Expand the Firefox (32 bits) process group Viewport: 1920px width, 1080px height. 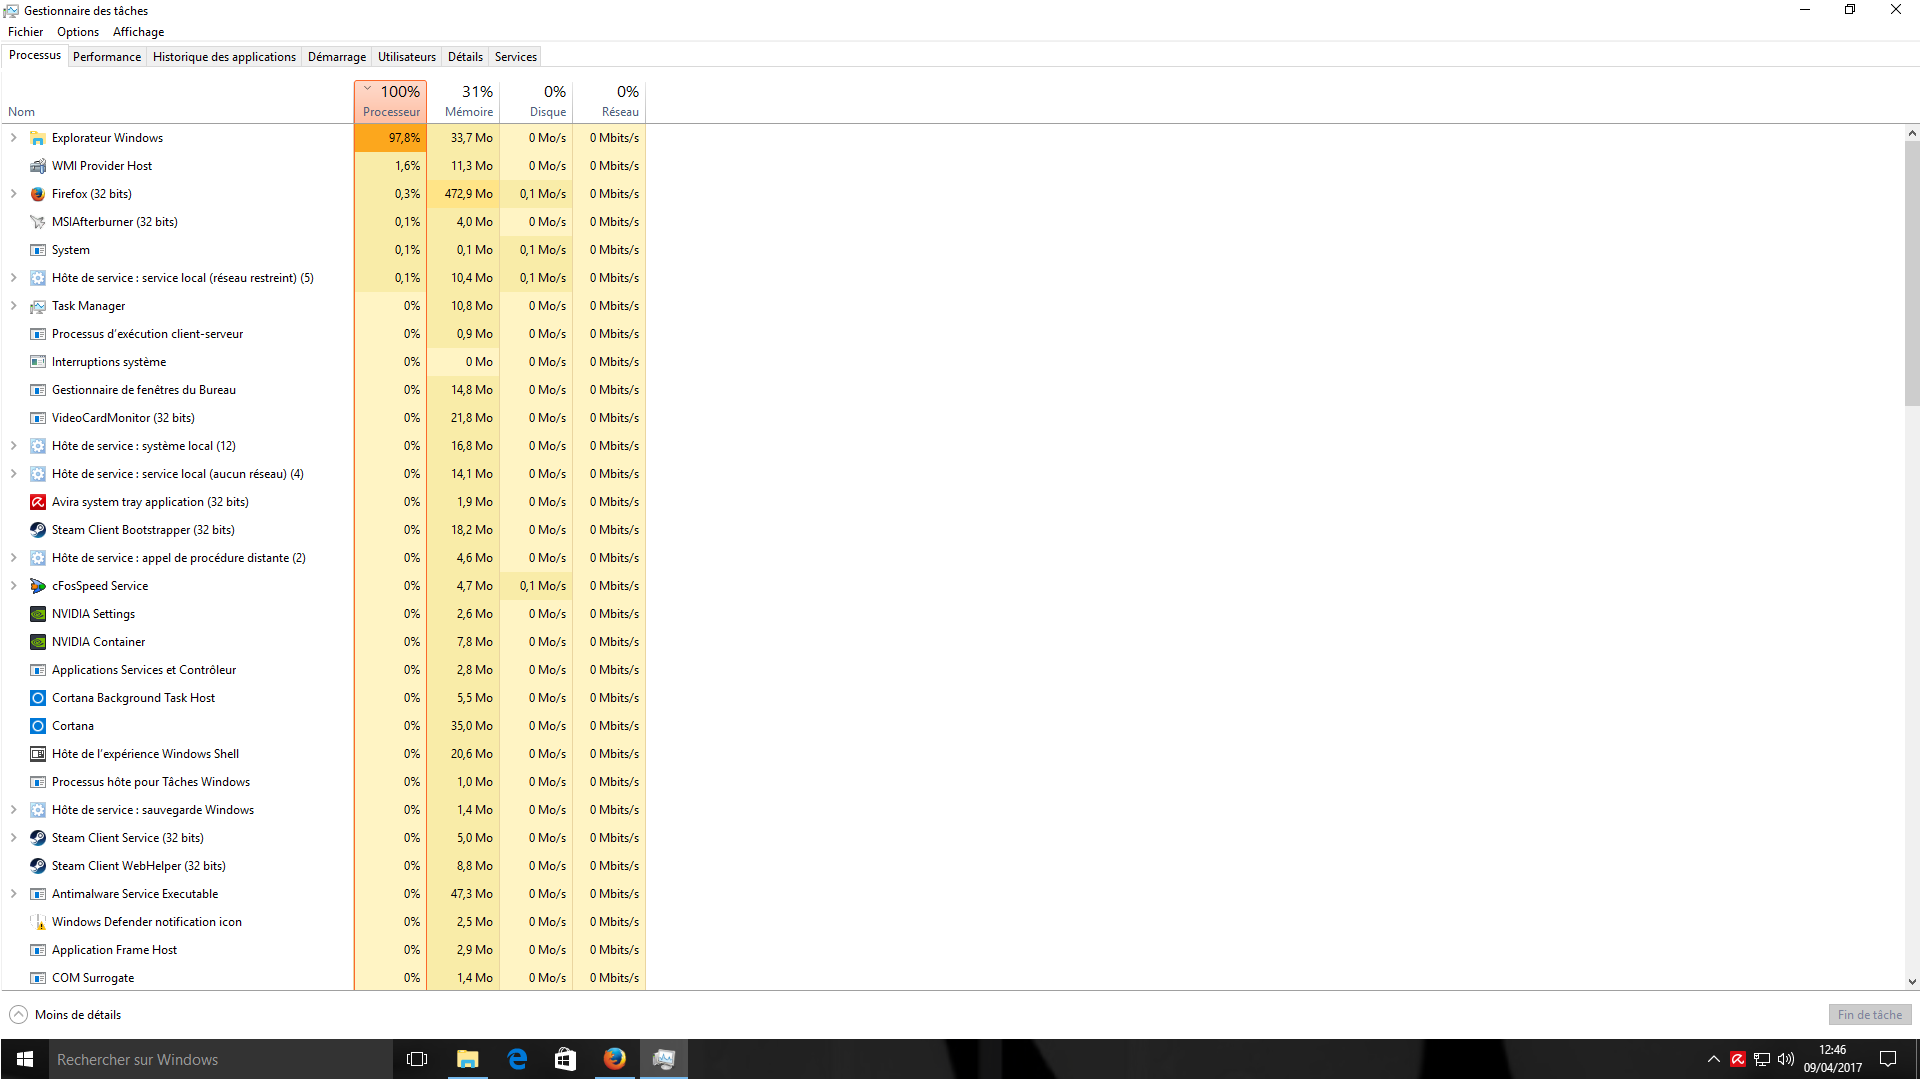click(x=13, y=194)
